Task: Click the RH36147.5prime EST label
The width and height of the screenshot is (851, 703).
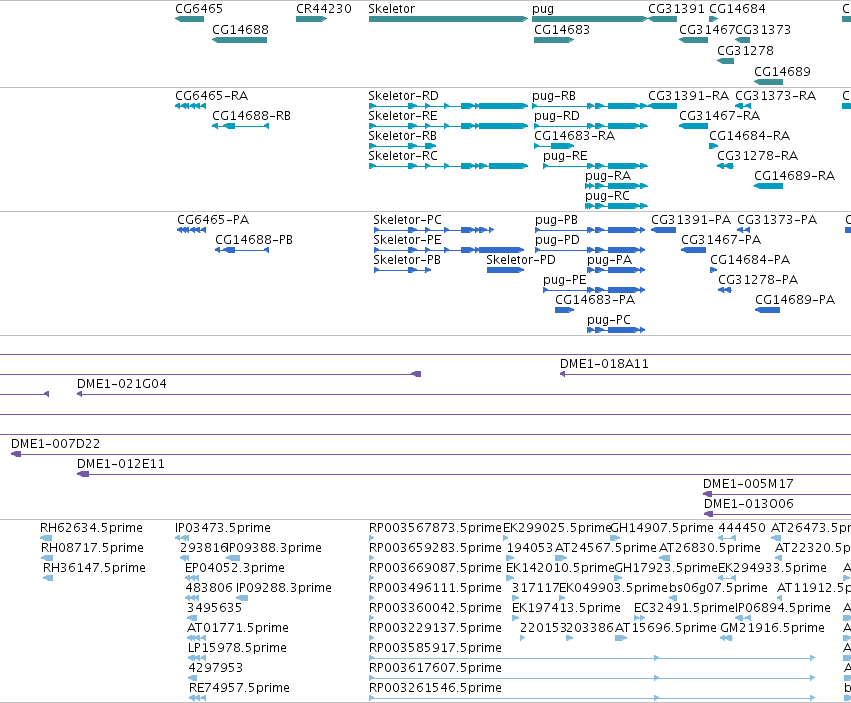Action: coord(94,568)
